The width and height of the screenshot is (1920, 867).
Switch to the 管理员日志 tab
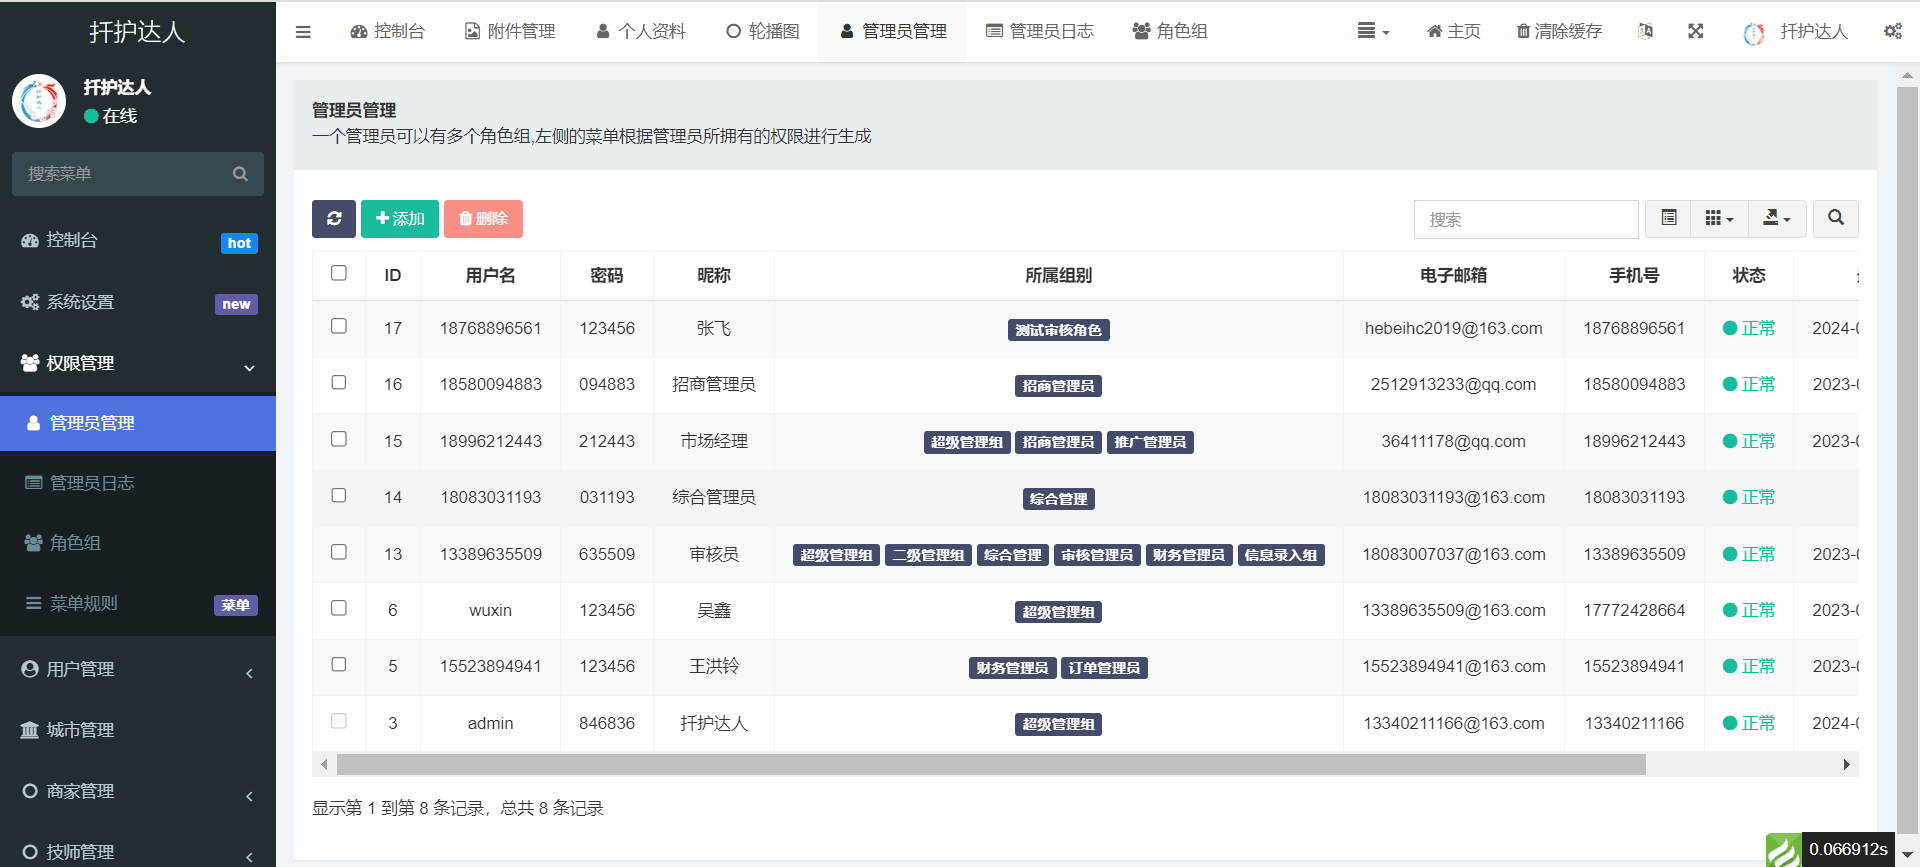[x=1040, y=32]
